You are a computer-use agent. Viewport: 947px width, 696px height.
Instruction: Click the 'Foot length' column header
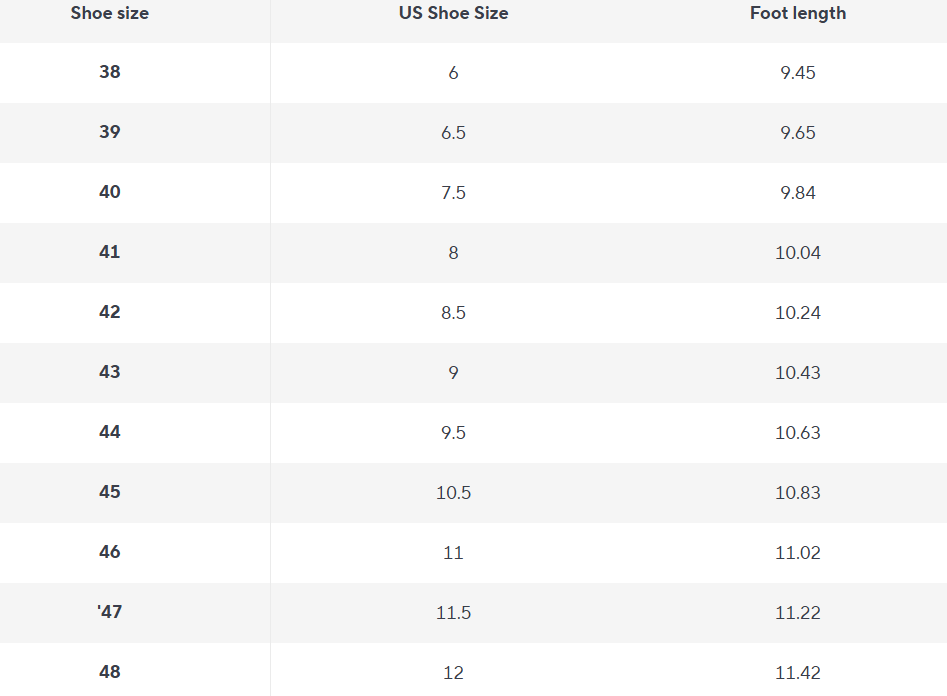click(x=797, y=13)
